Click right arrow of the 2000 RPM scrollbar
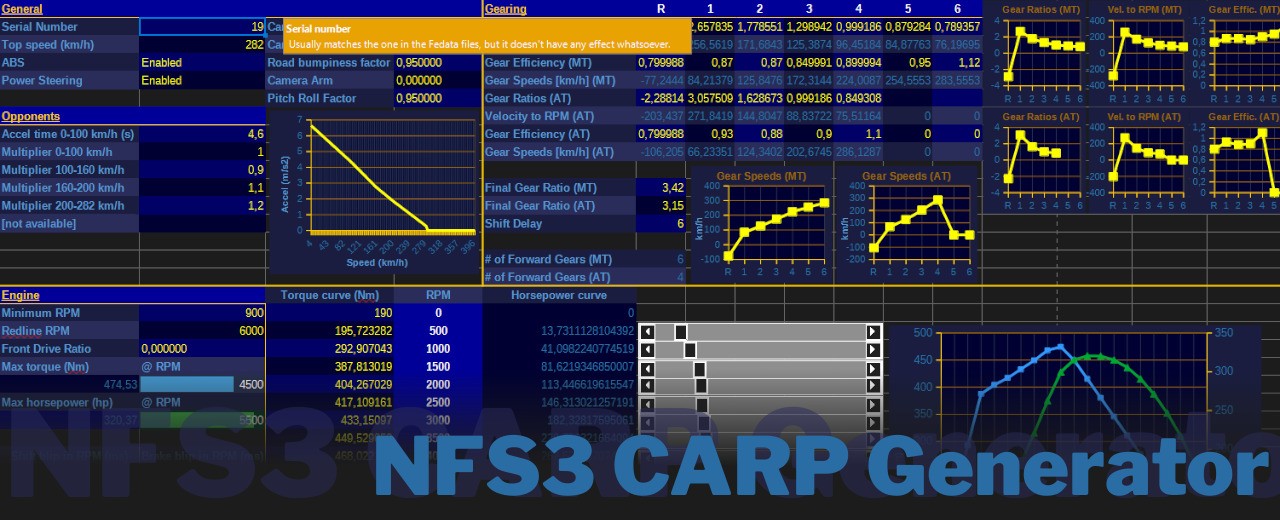The width and height of the screenshot is (1280, 520). pyautogui.click(x=874, y=386)
